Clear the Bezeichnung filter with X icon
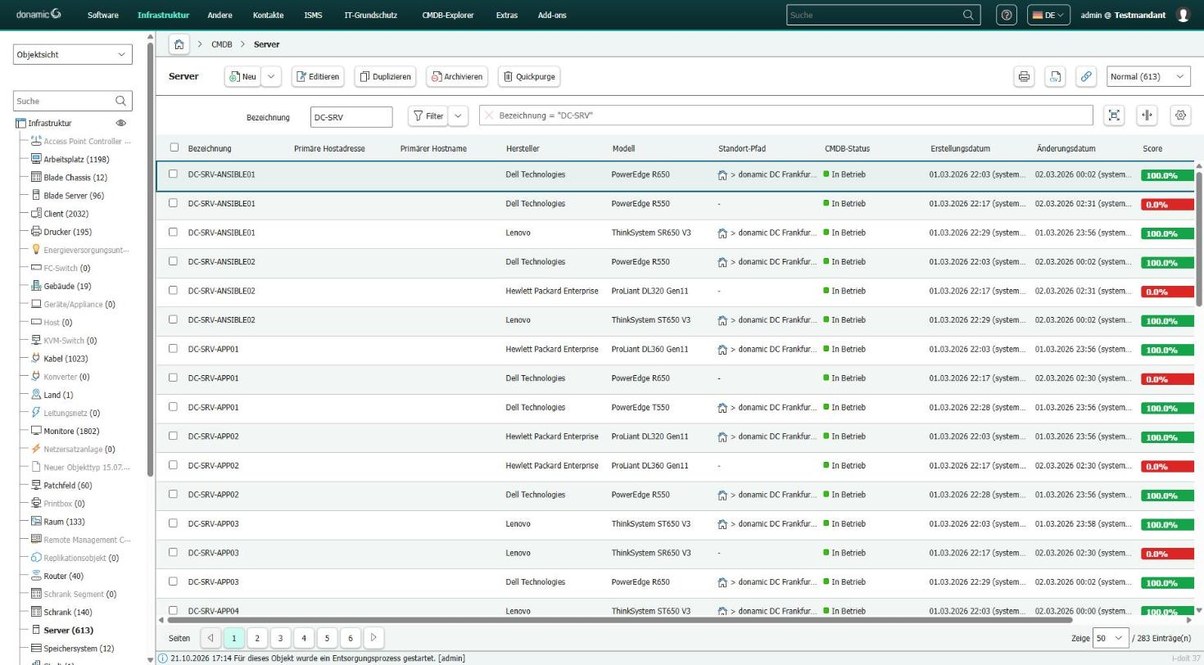 (489, 116)
